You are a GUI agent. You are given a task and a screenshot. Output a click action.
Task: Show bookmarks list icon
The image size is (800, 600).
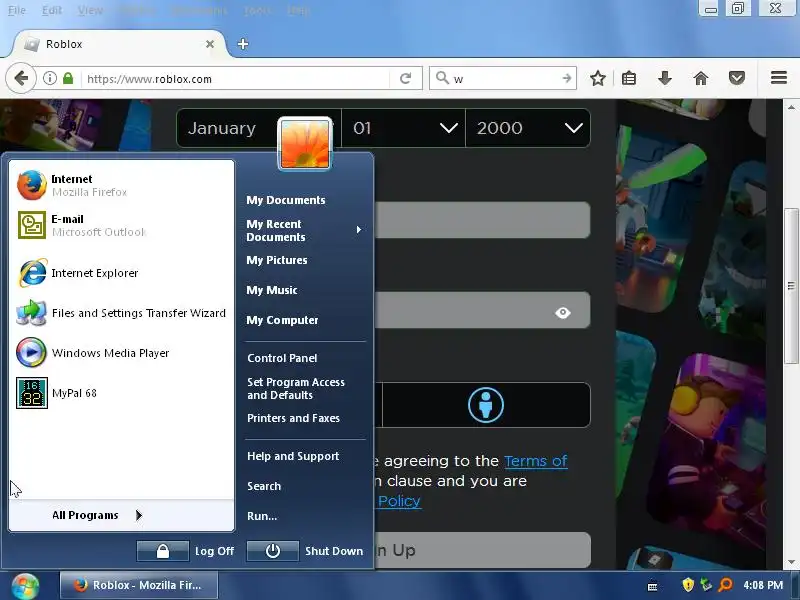click(x=629, y=79)
